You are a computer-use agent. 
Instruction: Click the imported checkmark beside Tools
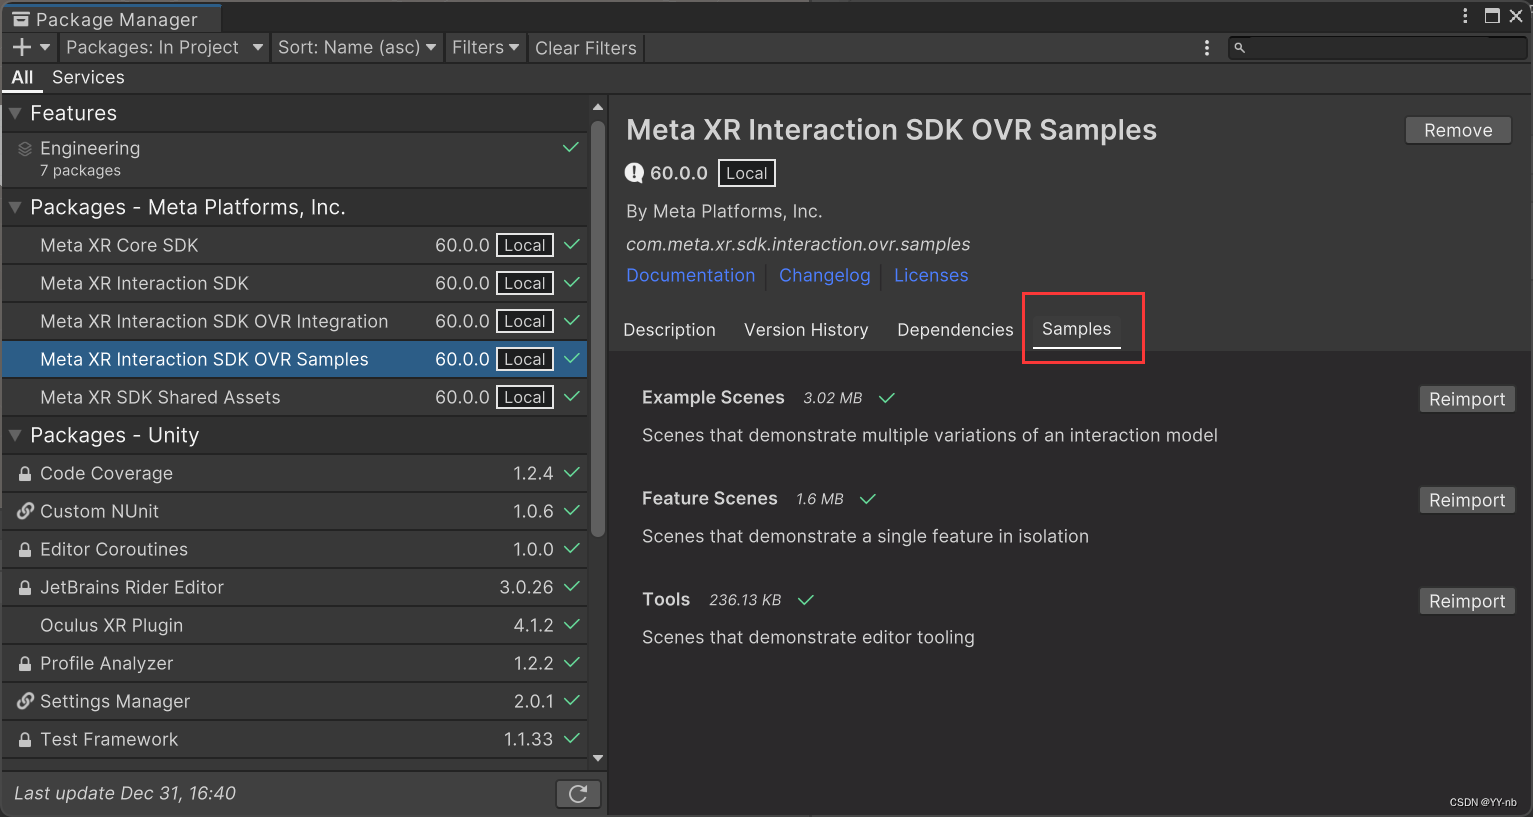click(x=806, y=600)
